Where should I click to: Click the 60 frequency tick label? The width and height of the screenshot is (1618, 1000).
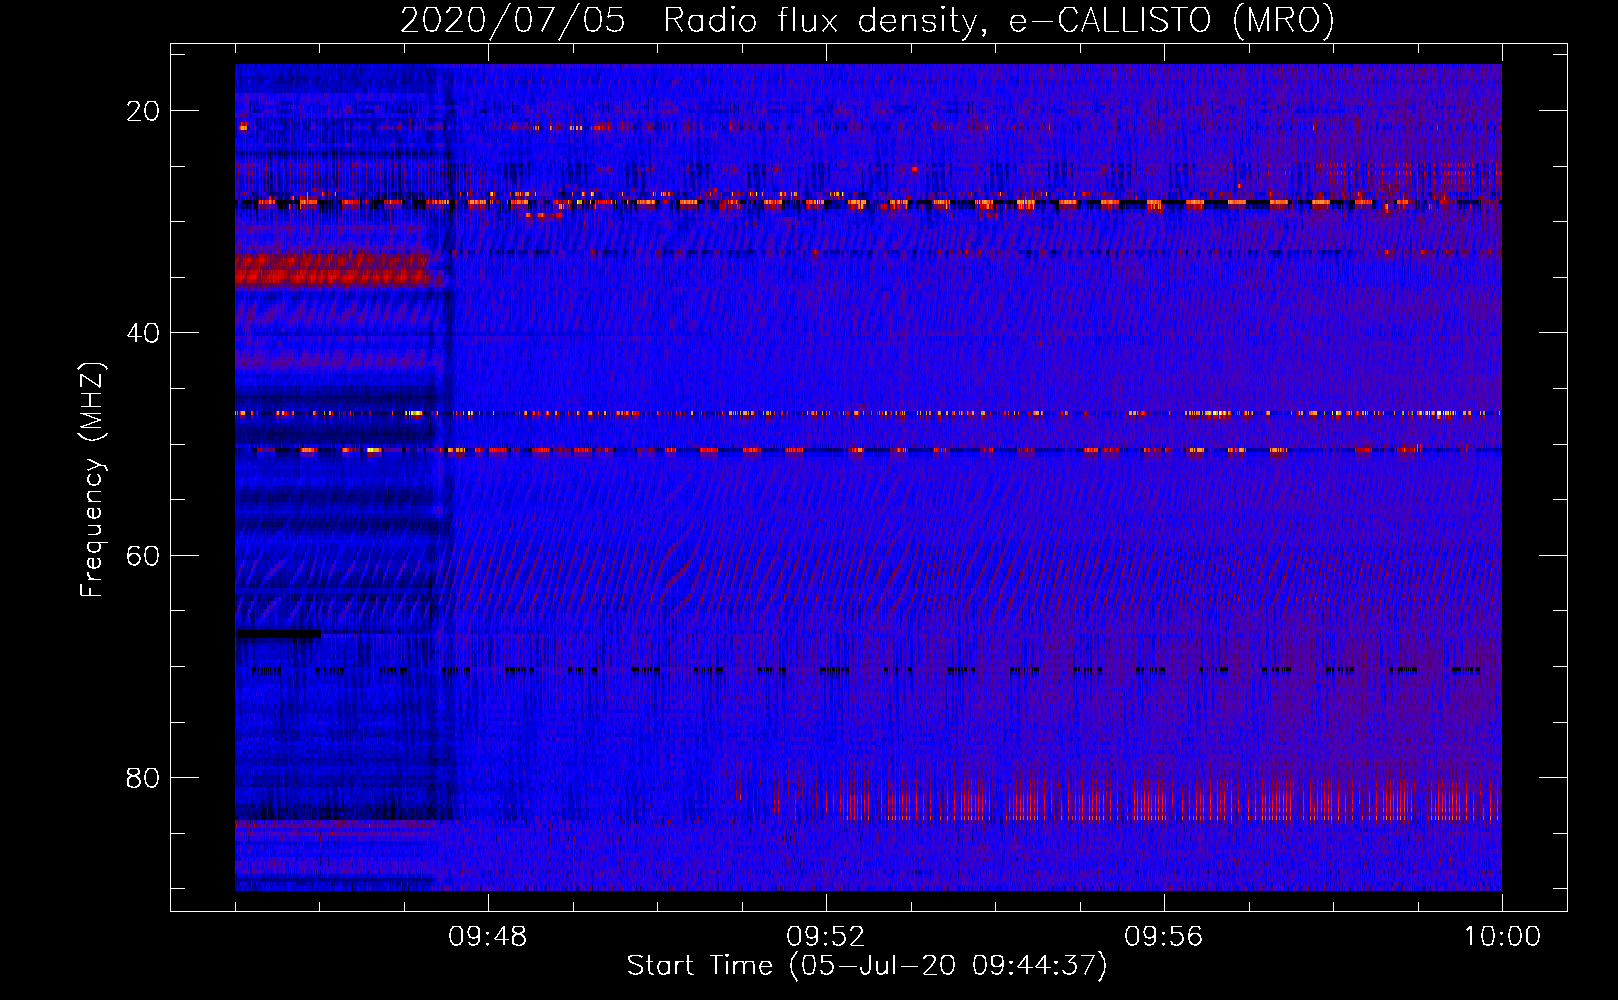coord(143,555)
